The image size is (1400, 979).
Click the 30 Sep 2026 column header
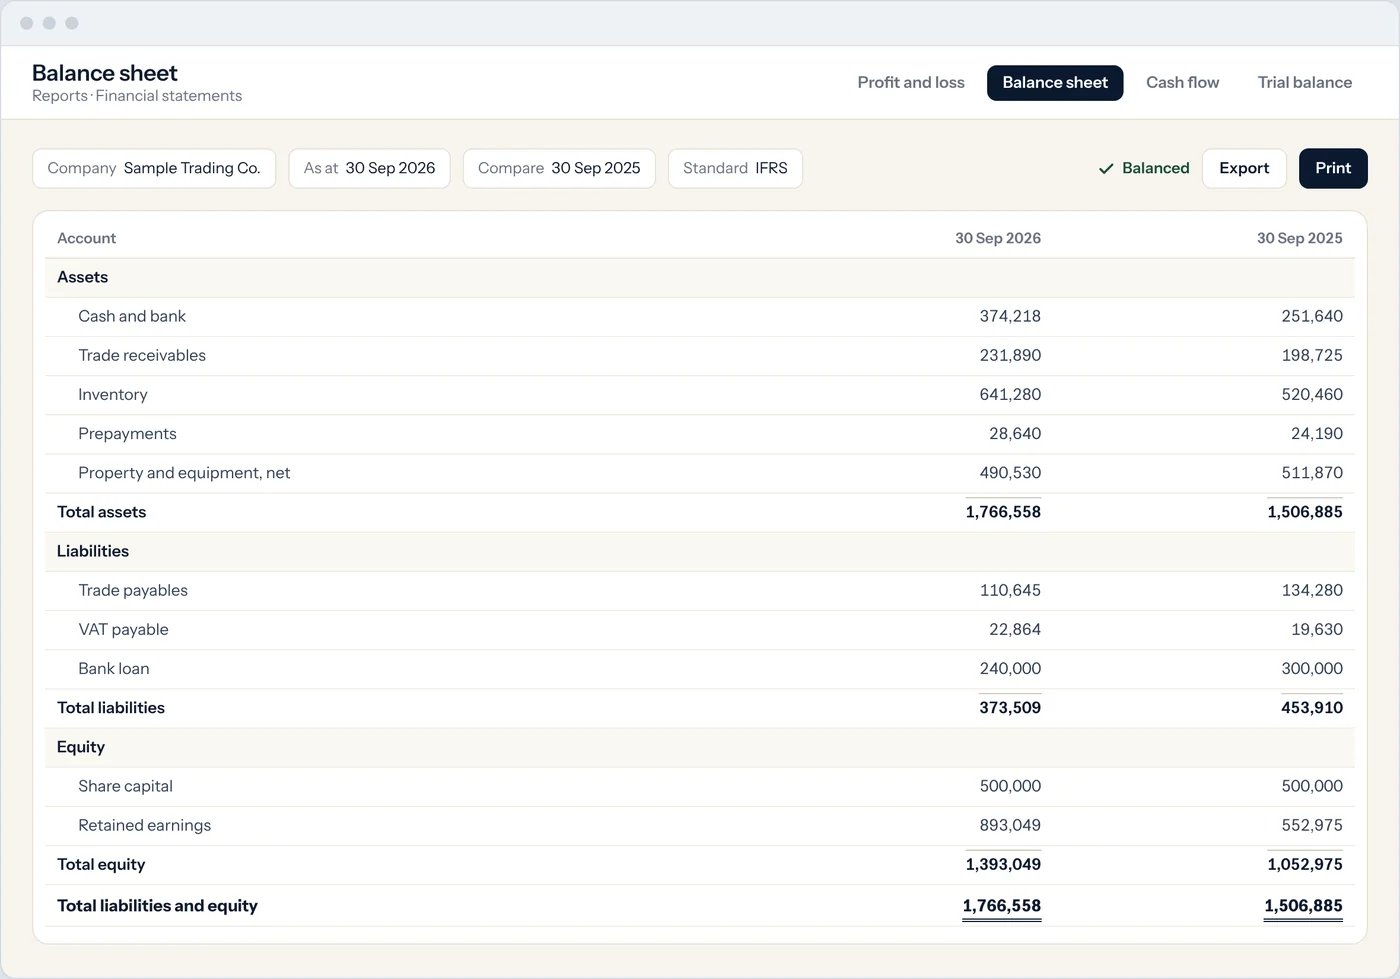click(x=998, y=238)
